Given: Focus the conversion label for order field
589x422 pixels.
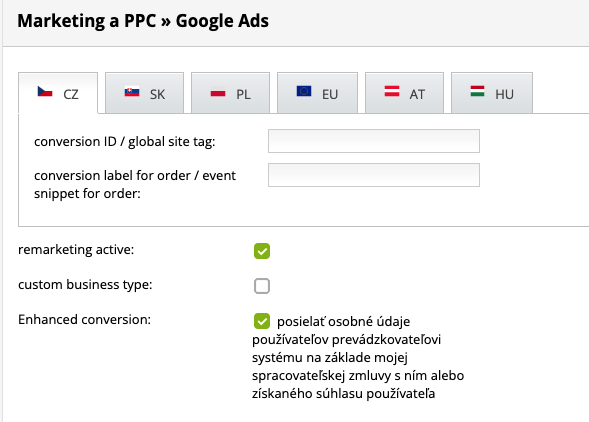Looking at the screenshot, I should [374, 175].
